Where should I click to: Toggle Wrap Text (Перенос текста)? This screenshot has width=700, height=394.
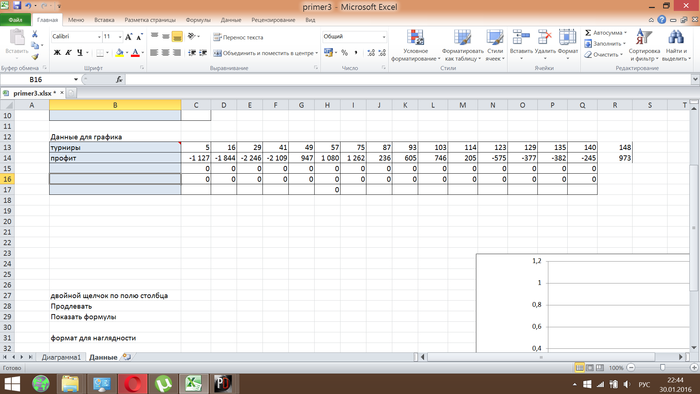click(x=238, y=37)
